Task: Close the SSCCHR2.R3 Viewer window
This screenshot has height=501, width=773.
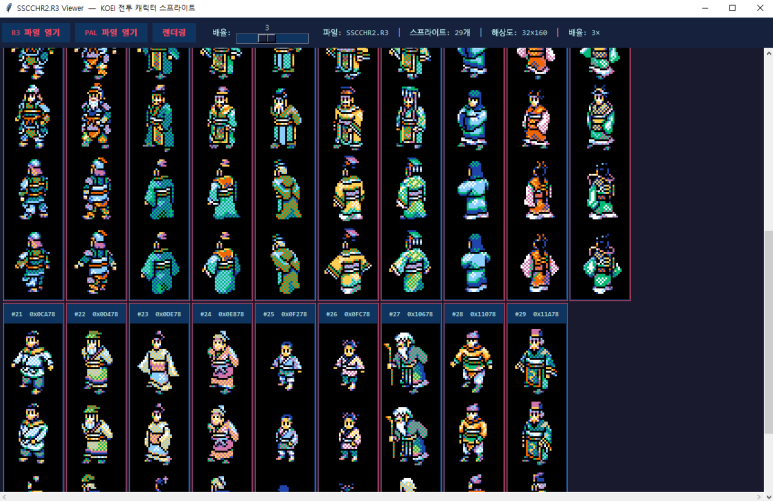Action: point(760,8)
